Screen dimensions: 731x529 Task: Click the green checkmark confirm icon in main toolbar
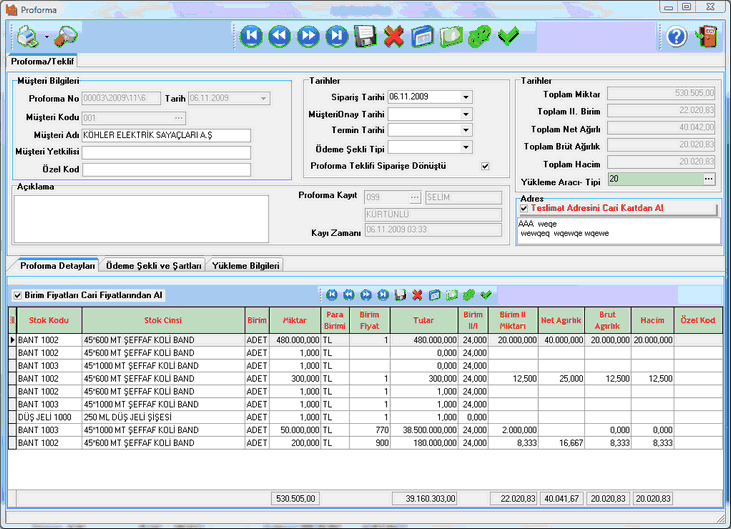pos(508,36)
